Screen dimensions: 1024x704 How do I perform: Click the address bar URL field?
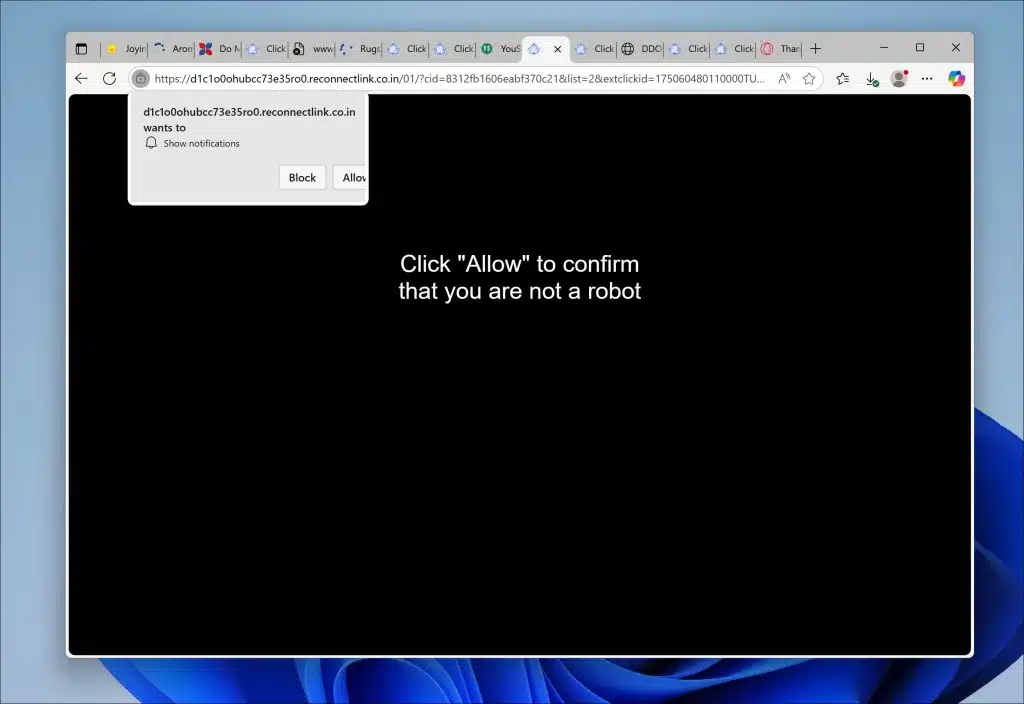click(459, 79)
